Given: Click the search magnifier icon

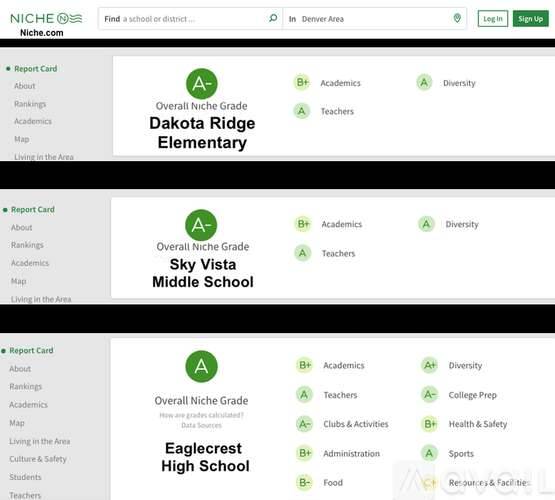Looking at the screenshot, I should [x=273, y=18].
